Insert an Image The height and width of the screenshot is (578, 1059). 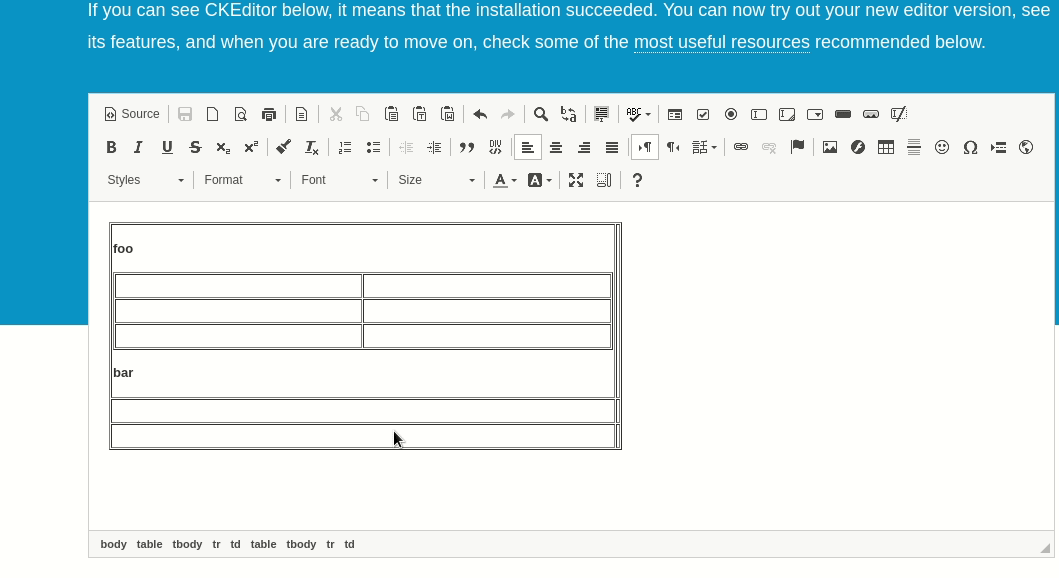[x=830, y=147]
